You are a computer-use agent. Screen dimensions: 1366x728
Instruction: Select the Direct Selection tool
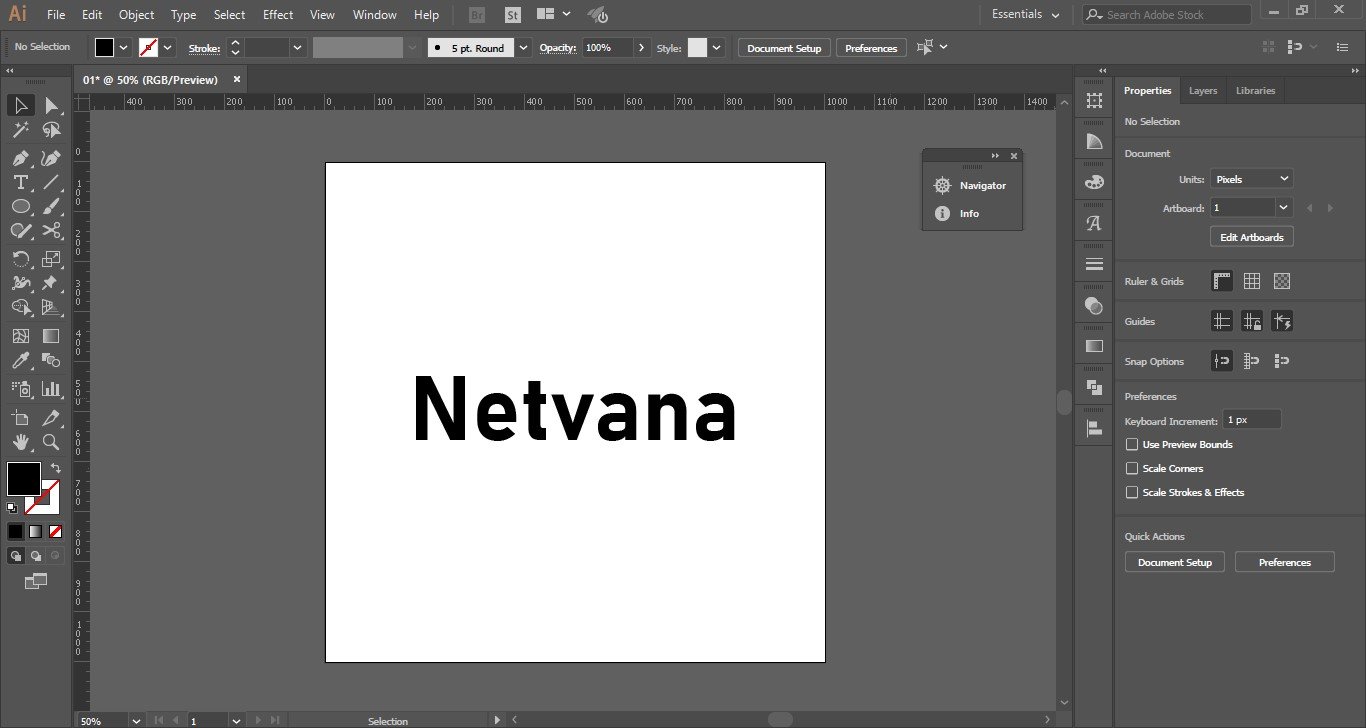point(51,105)
